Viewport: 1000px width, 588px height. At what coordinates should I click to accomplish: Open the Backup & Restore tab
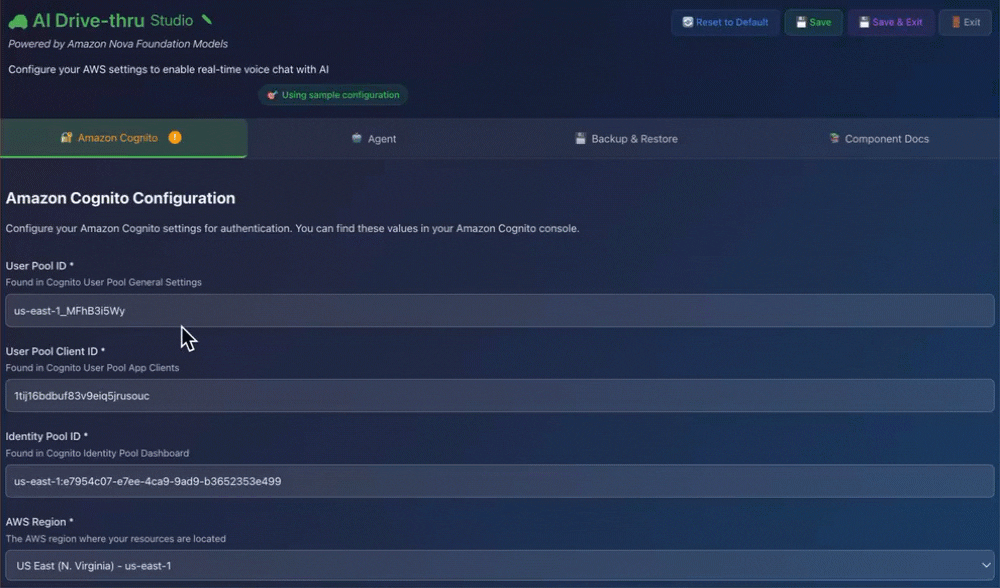[626, 138]
